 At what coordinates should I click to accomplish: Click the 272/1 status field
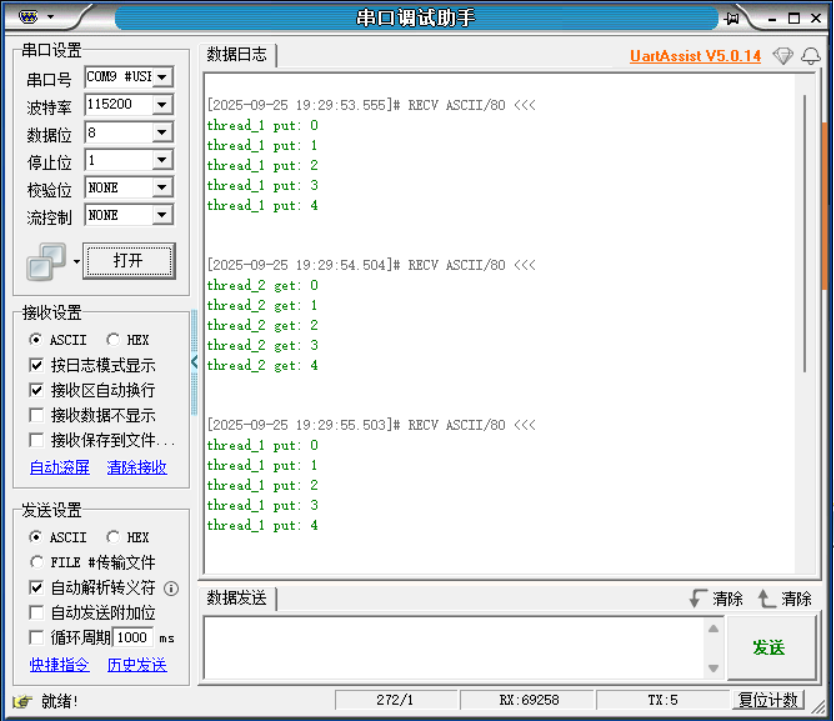(396, 700)
